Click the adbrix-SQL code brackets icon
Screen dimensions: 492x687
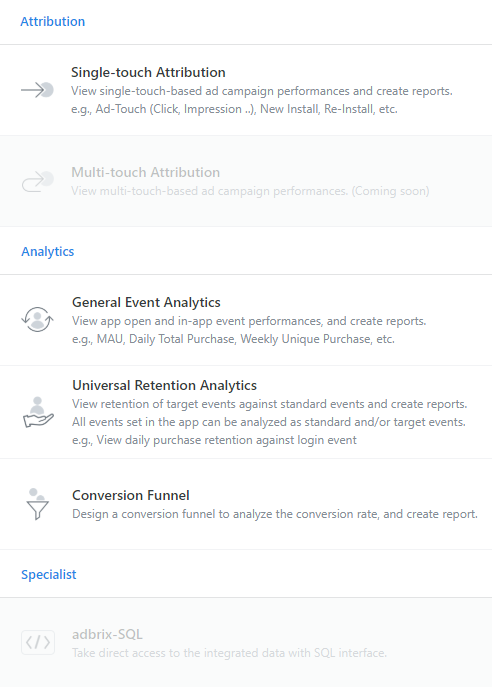[x=38, y=642]
